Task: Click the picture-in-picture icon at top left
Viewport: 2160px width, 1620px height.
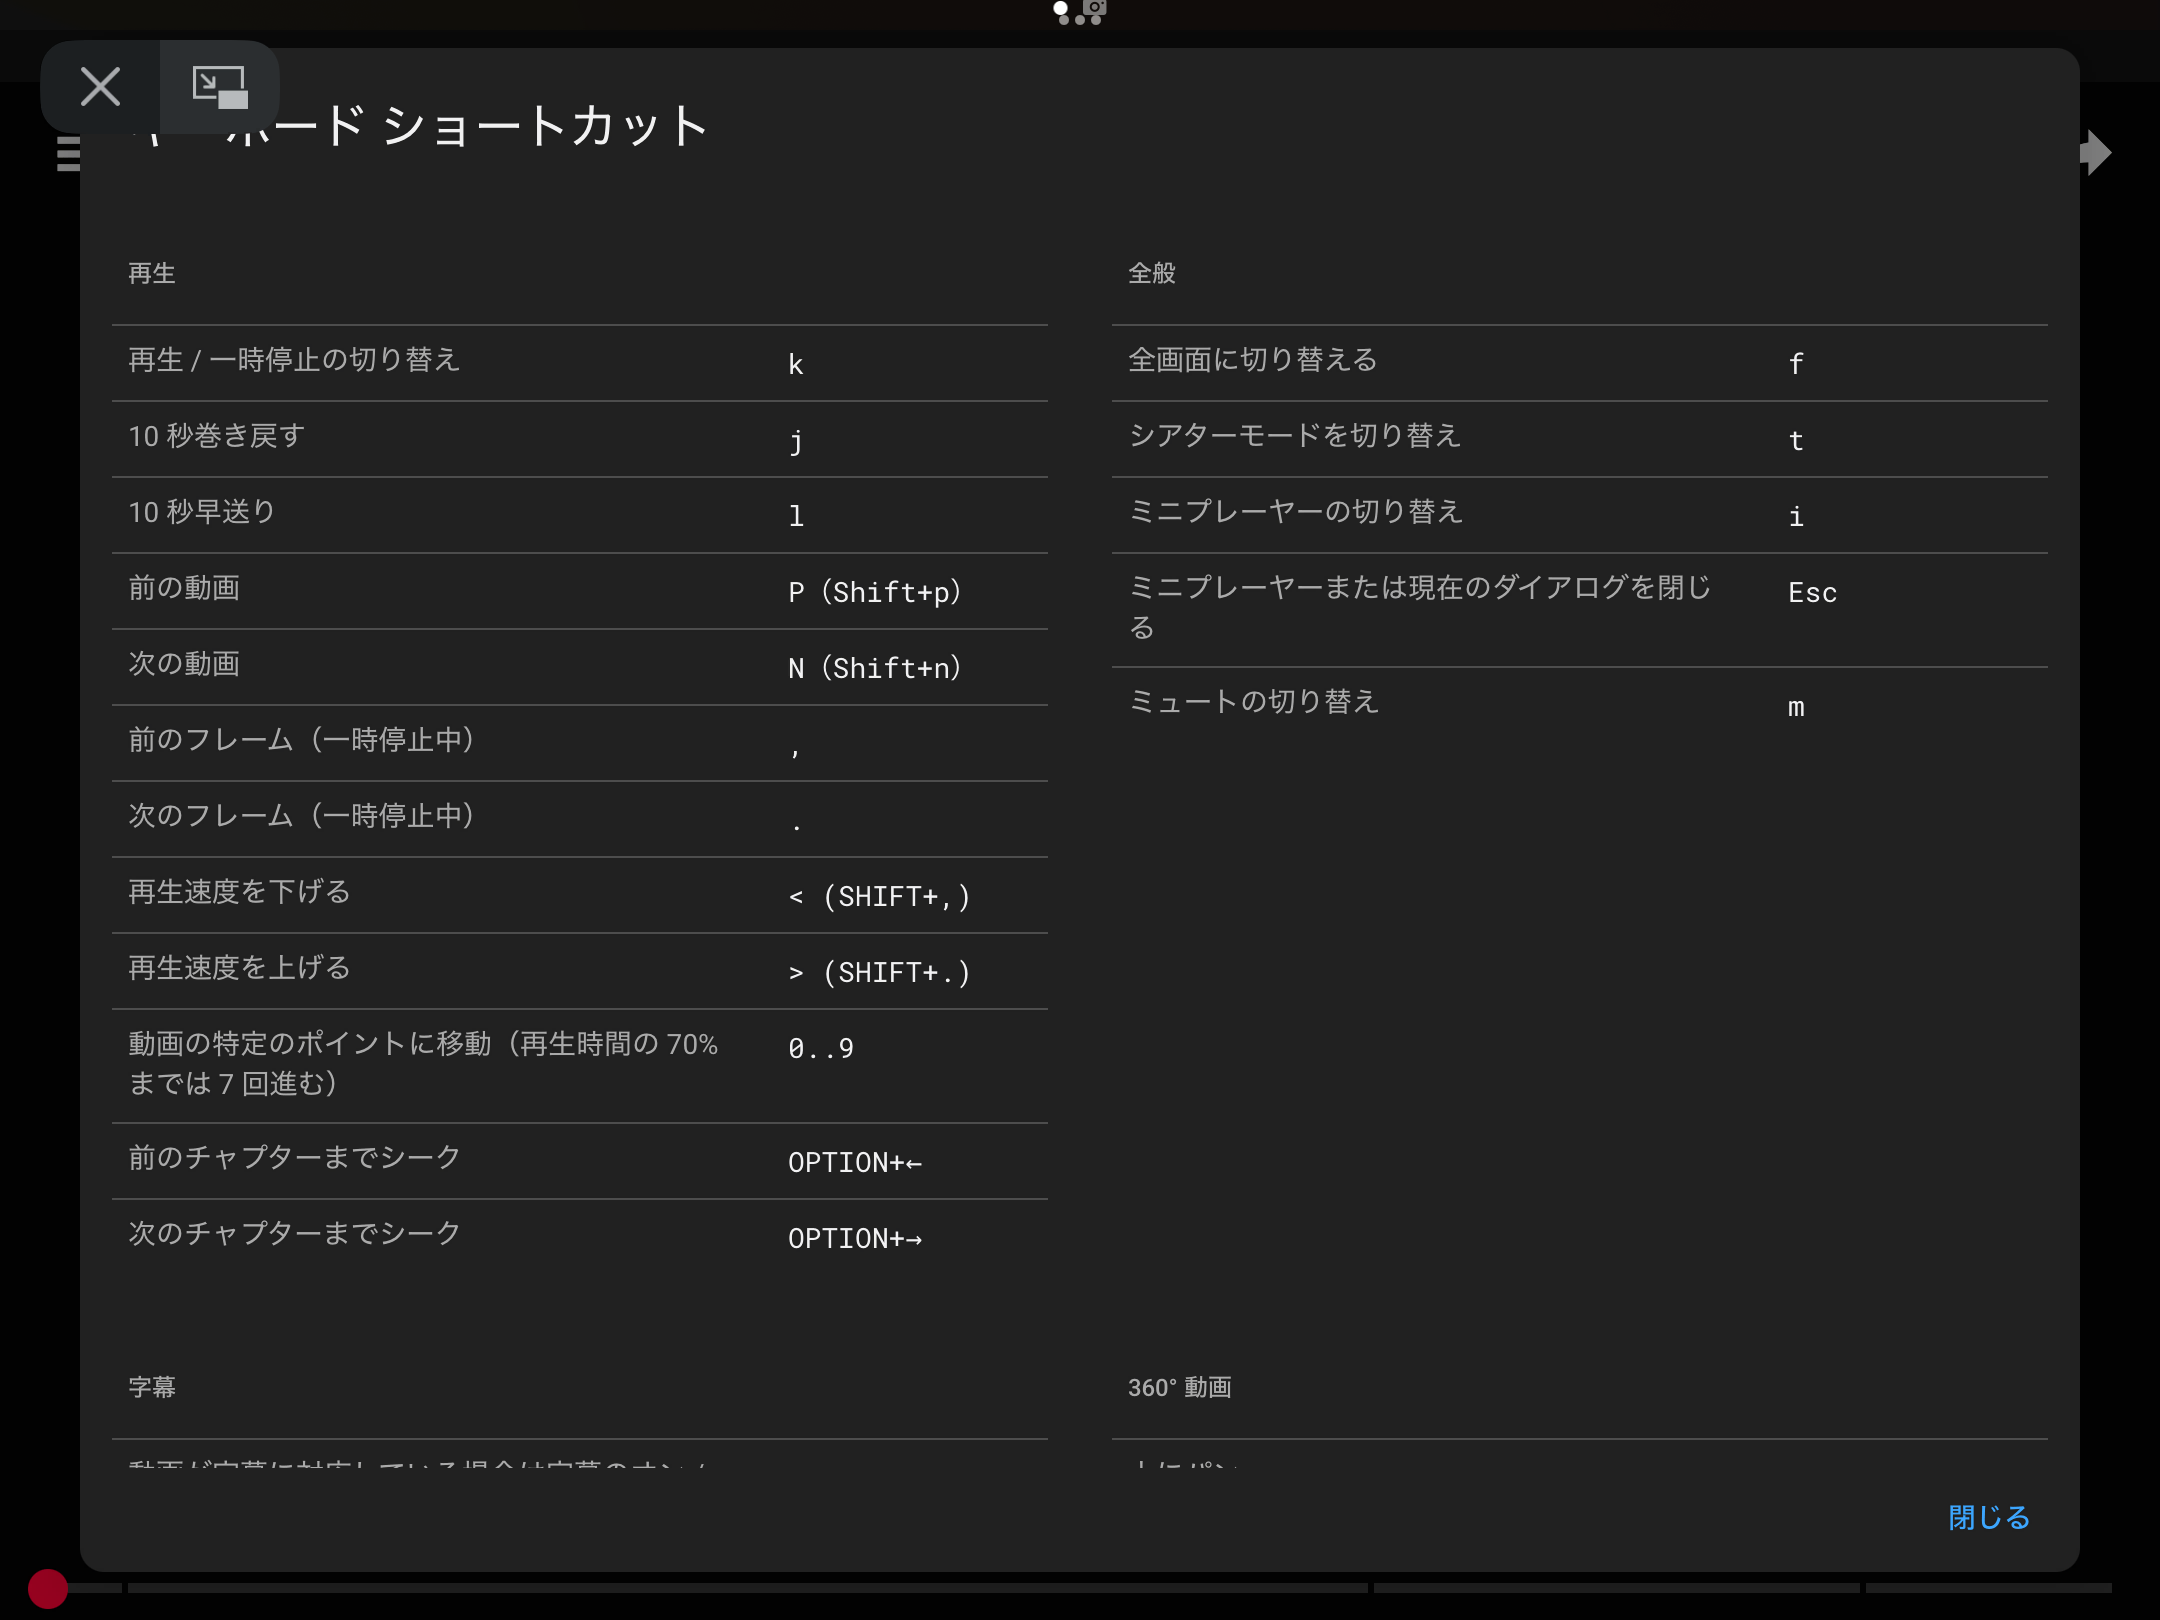Action: click(x=219, y=87)
